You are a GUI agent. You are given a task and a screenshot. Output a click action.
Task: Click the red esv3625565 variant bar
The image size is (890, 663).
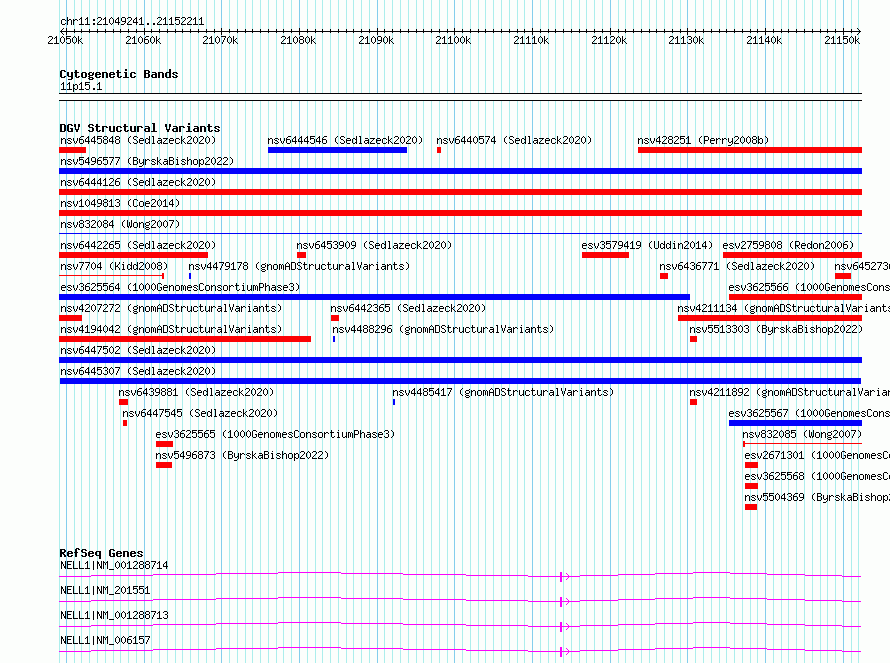(164, 444)
